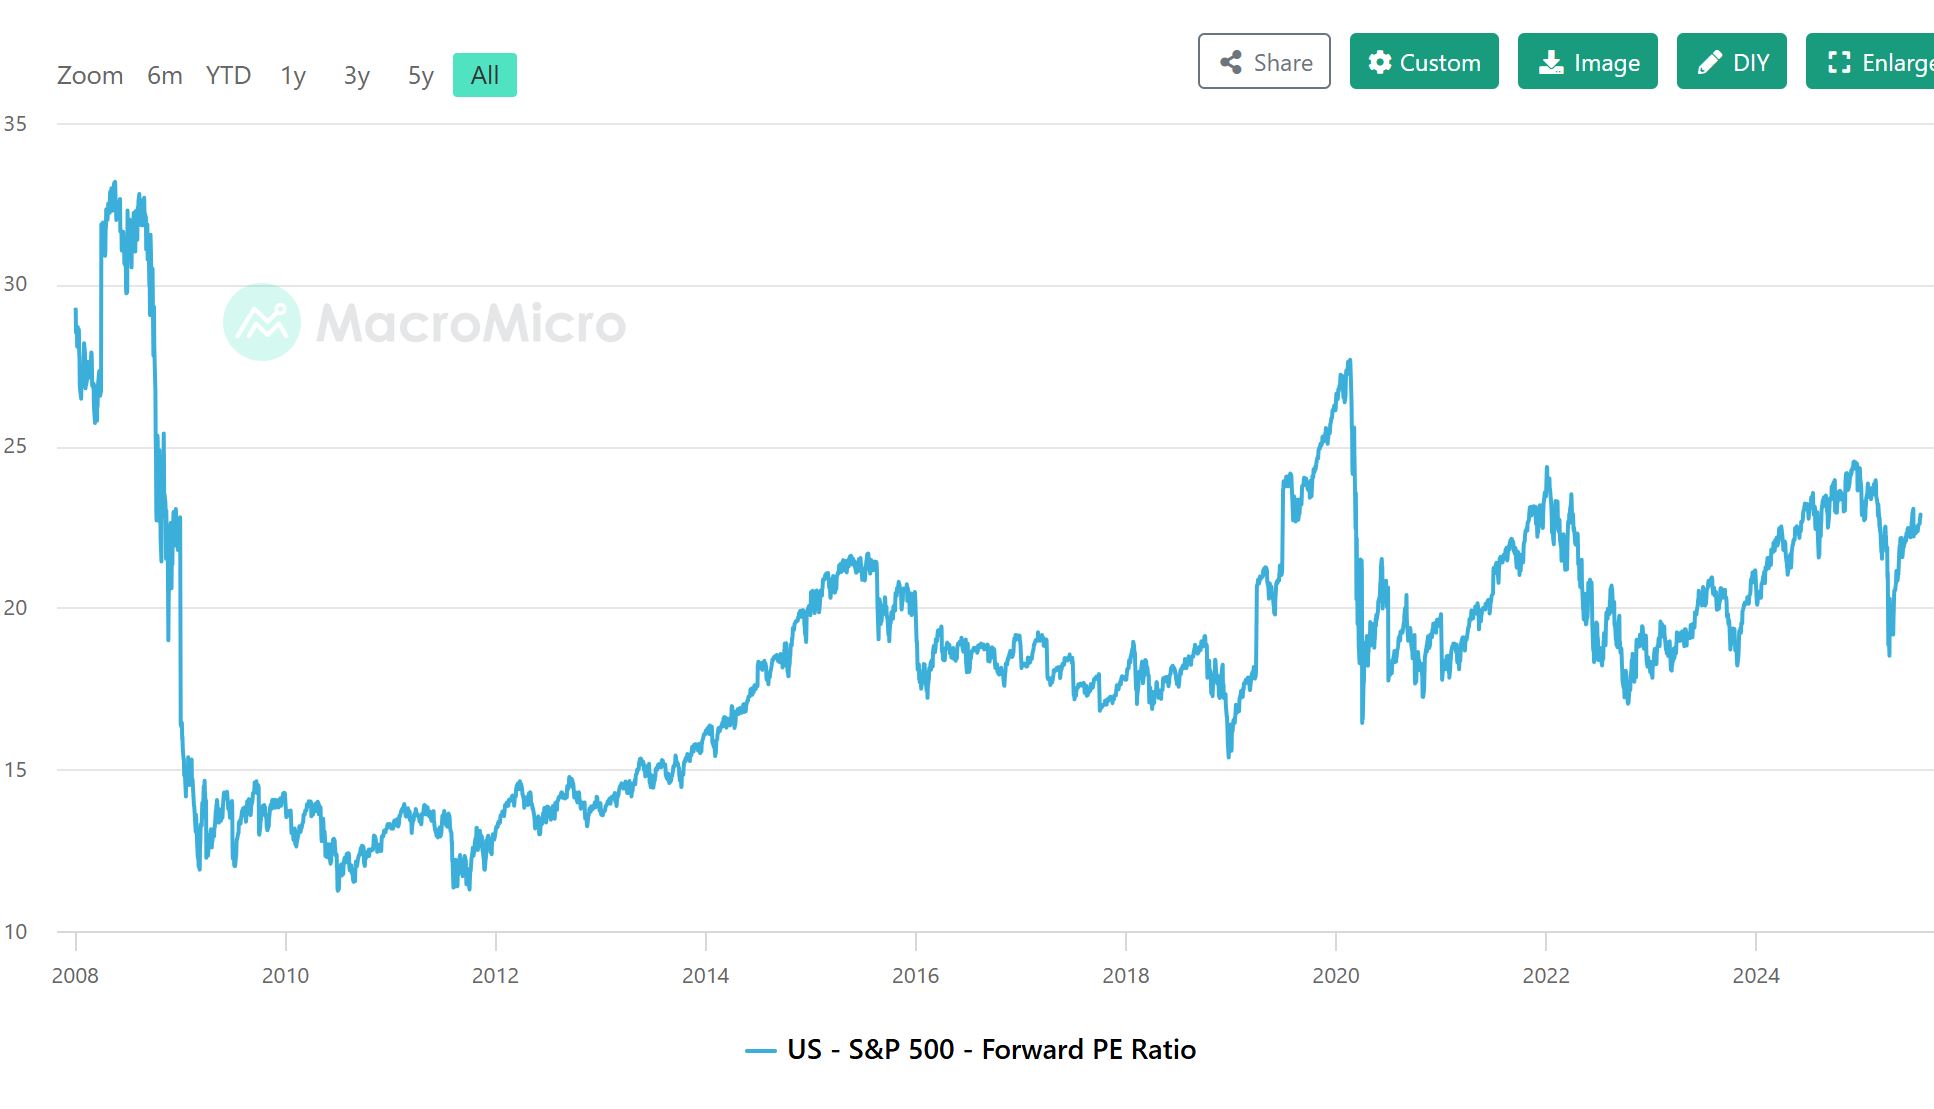This screenshot has width=1934, height=1109.
Task: Click the 2020 x-axis label
Action: pyautogui.click(x=1336, y=975)
